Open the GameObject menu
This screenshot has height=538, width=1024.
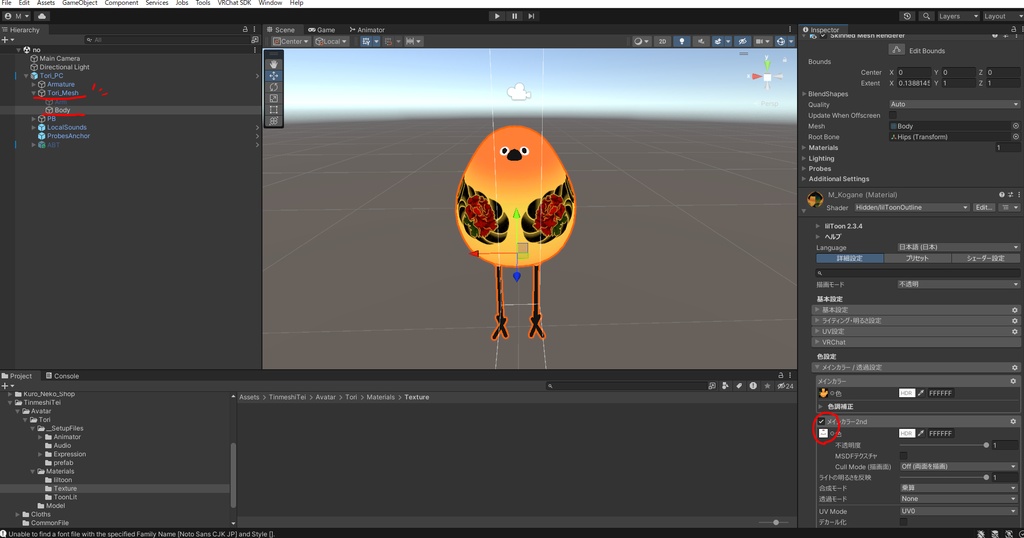(x=80, y=3)
